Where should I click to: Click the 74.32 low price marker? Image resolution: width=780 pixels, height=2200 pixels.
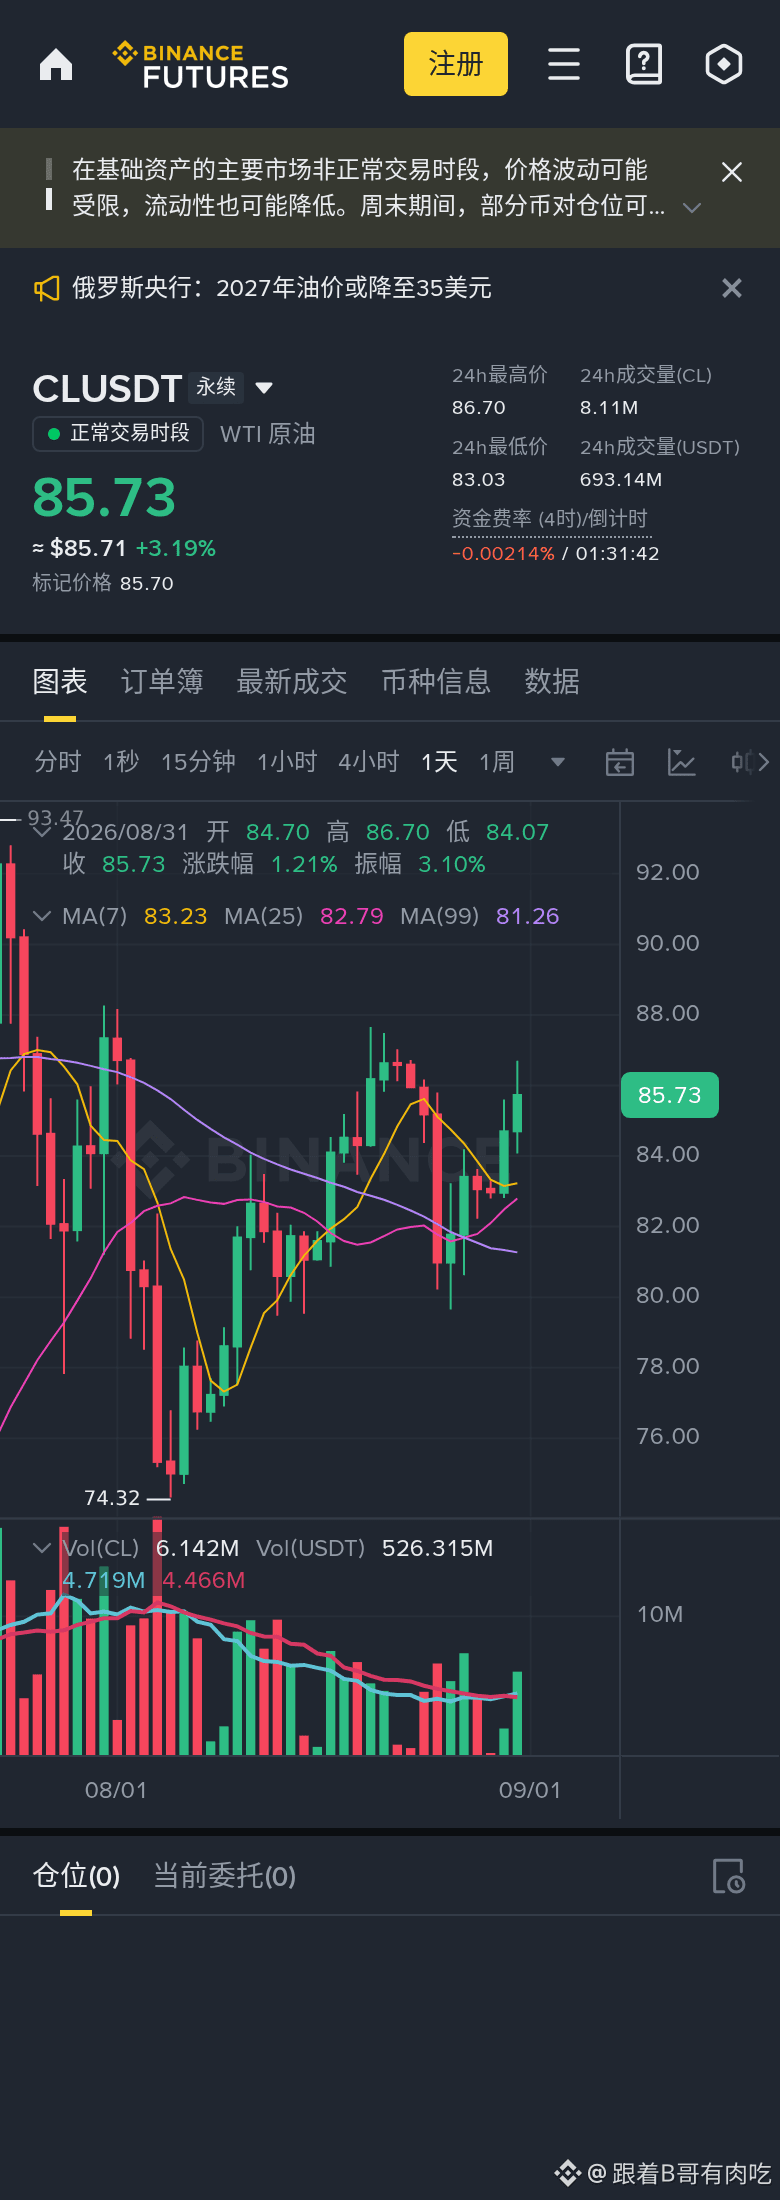click(112, 1498)
